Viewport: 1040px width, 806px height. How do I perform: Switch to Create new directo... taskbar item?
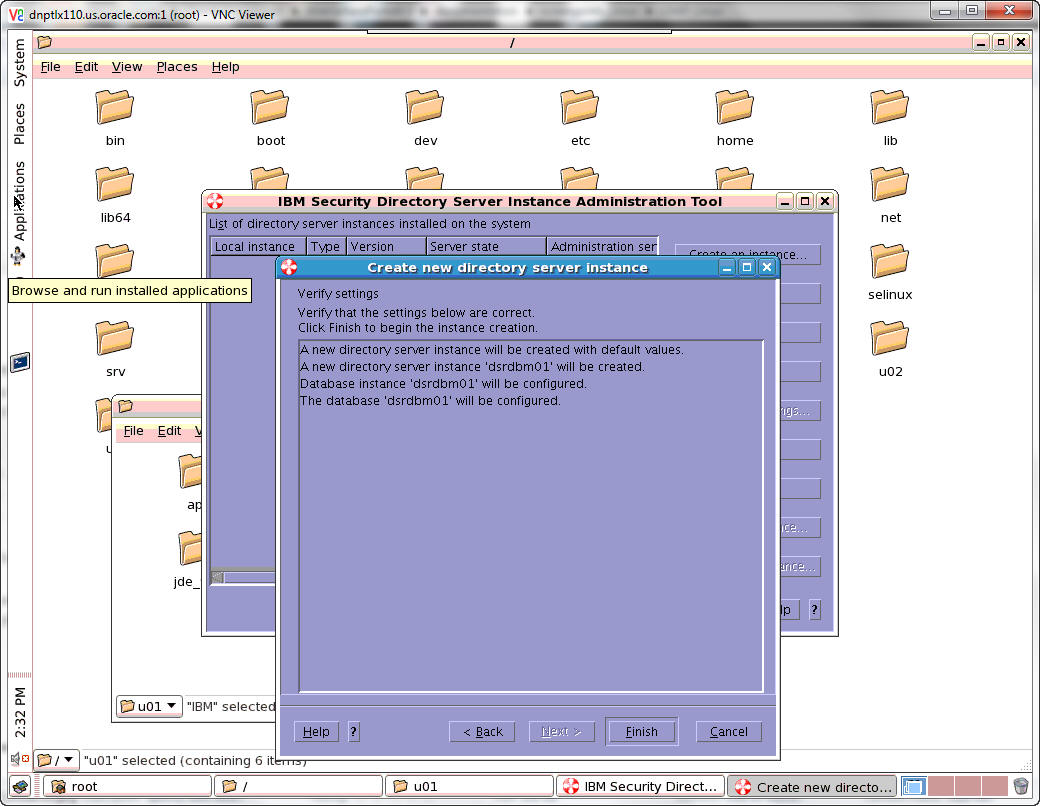[812, 787]
